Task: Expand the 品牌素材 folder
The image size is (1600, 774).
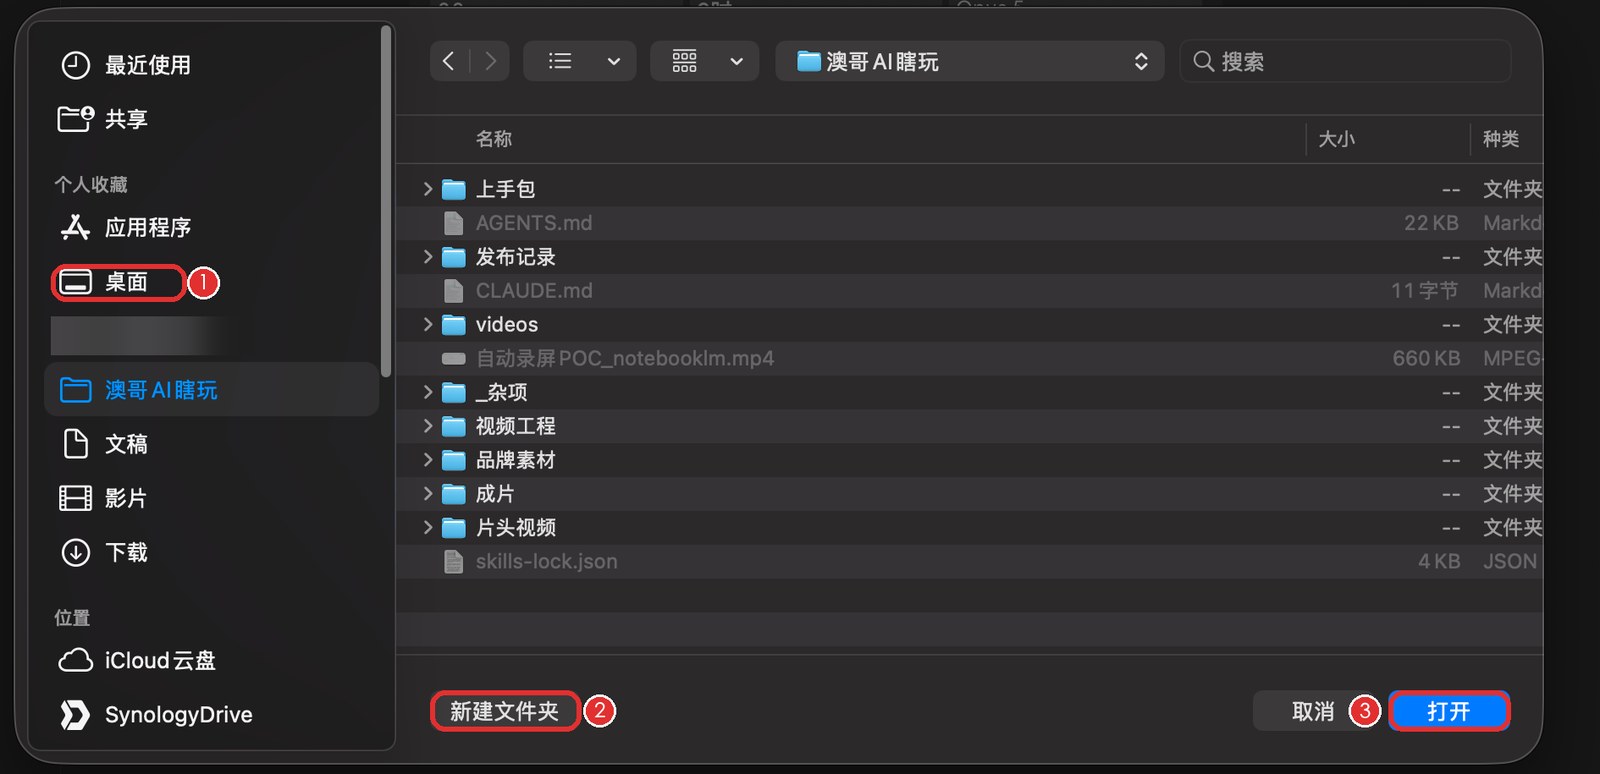Action: 428,460
